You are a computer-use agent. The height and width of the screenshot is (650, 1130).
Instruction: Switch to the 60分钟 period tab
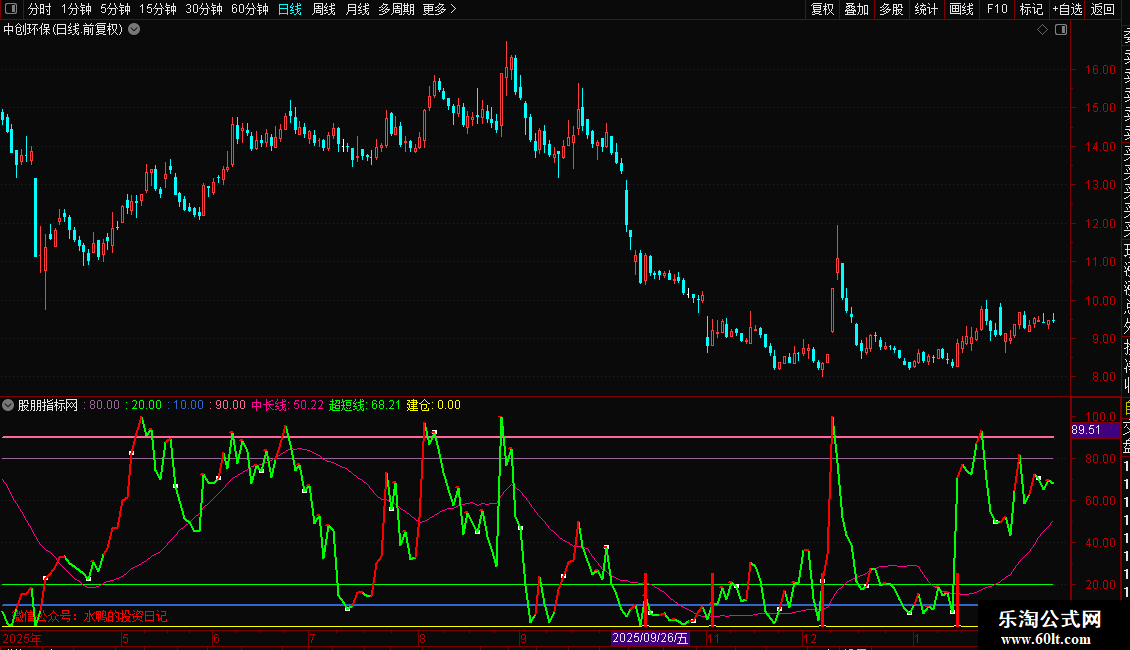[x=249, y=9]
